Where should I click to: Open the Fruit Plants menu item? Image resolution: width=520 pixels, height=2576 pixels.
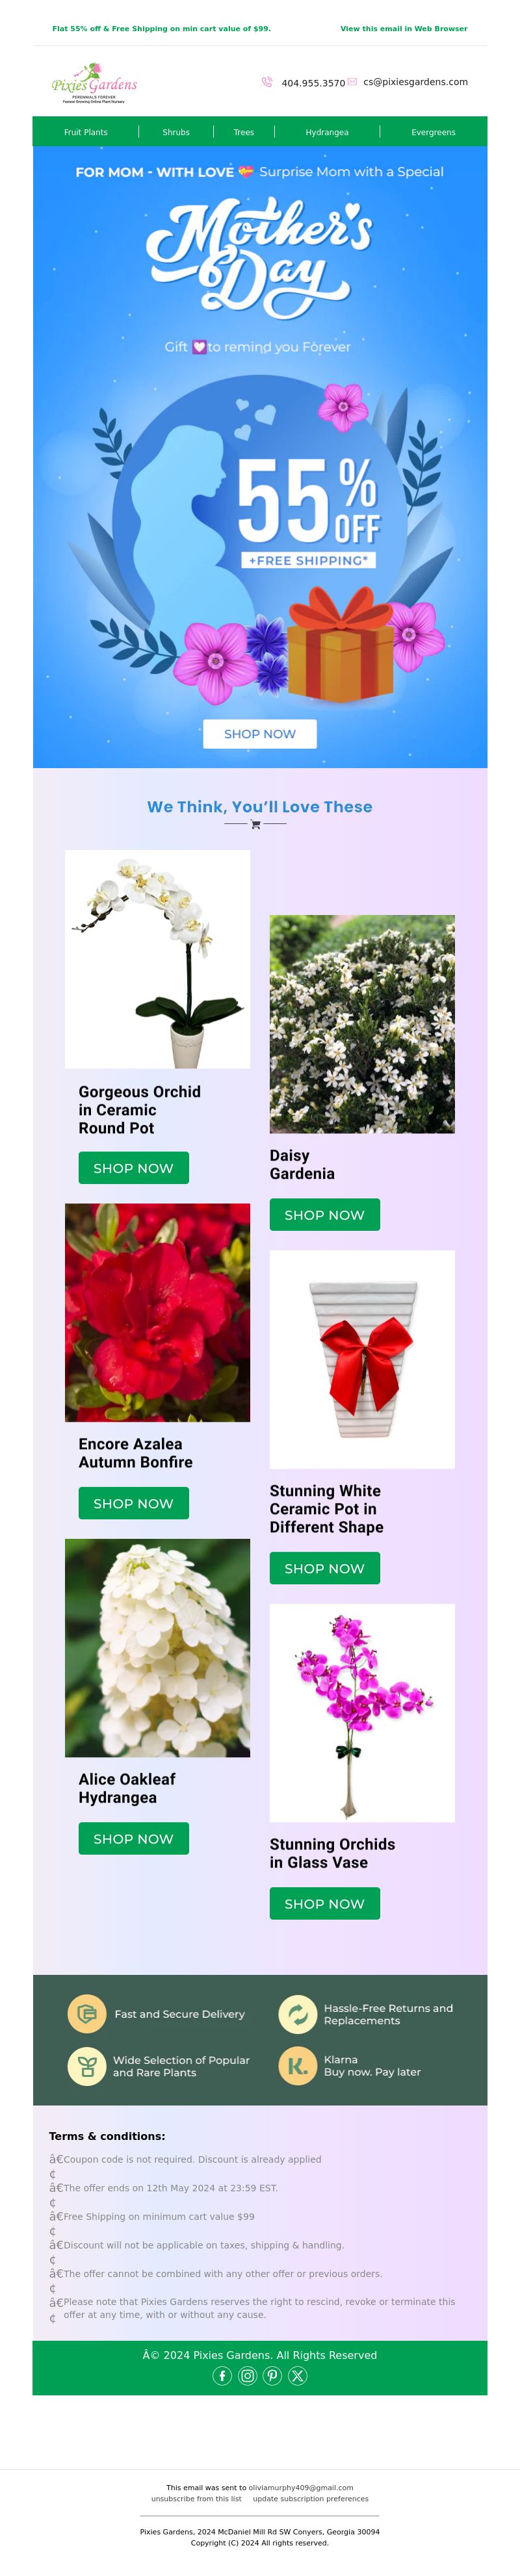pyautogui.click(x=86, y=132)
